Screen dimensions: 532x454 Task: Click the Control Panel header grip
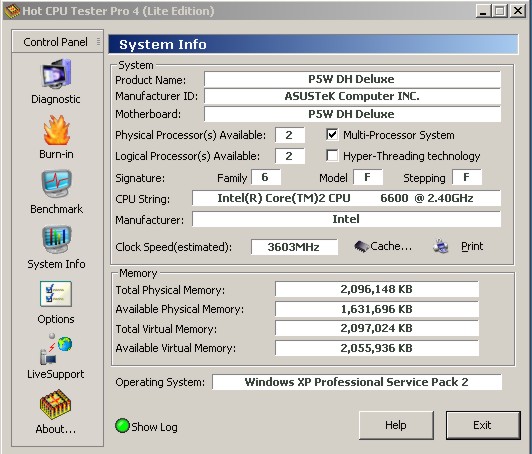[98, 41]
